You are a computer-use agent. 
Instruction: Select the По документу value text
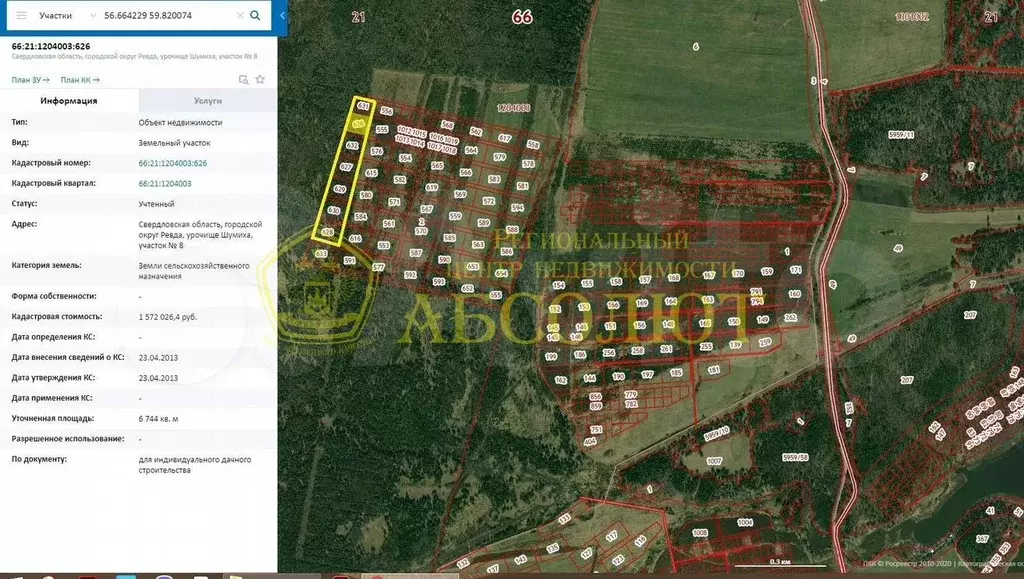[x=195, y=465]
